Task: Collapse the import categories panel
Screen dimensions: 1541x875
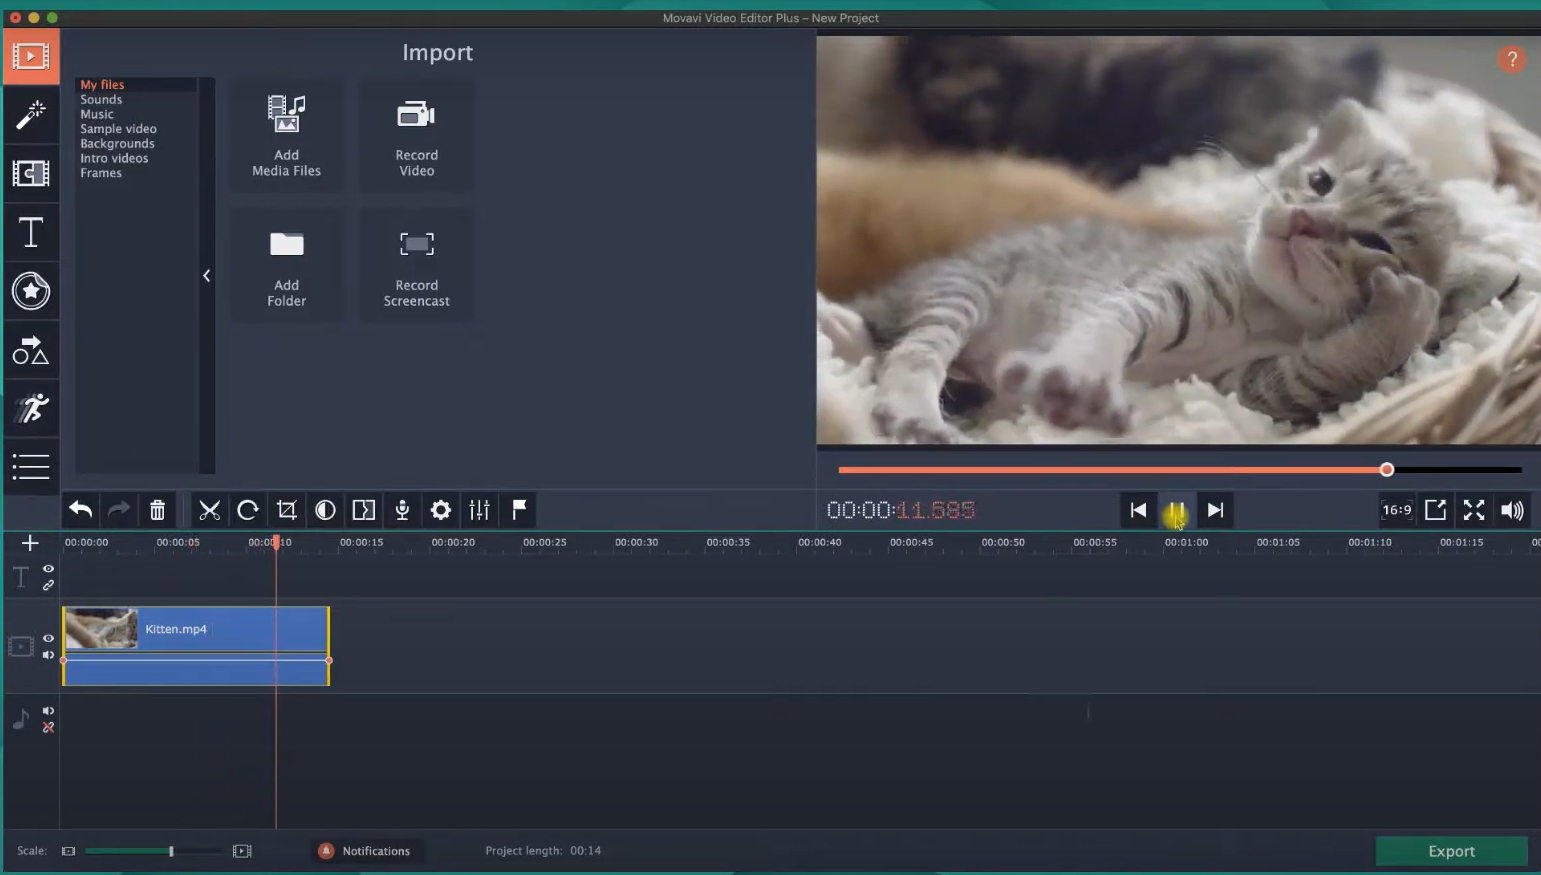Action: (207, 275)
